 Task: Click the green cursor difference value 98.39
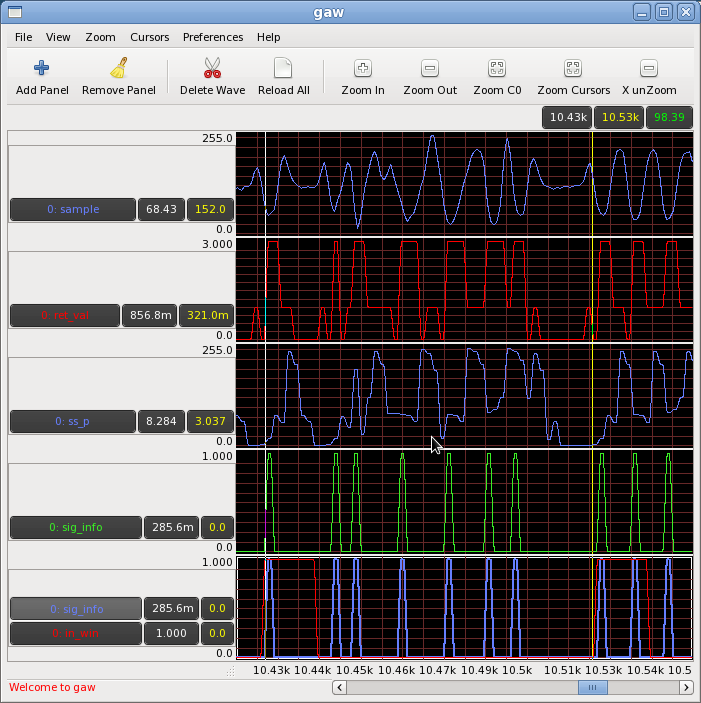pos(669,118)
